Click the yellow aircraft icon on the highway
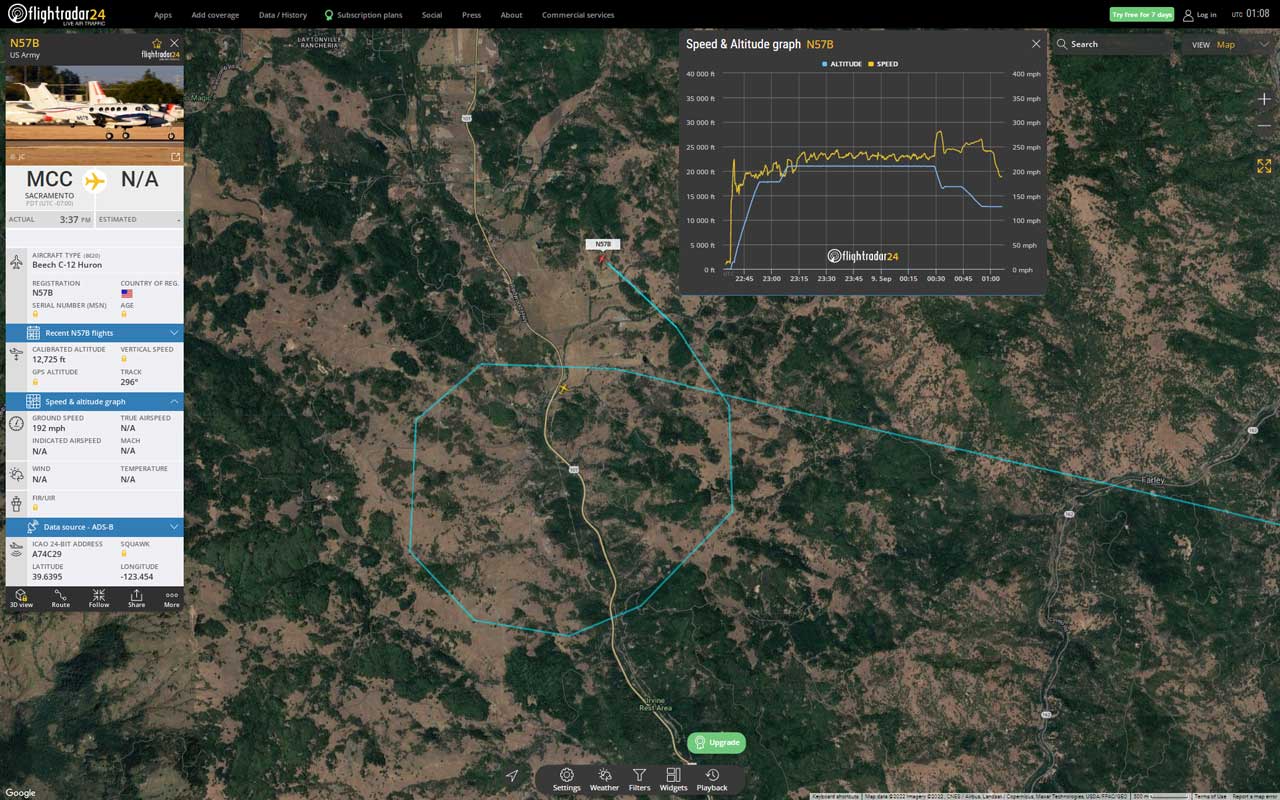The height and width of the screenshot is (800, 1280). point(564,388)
